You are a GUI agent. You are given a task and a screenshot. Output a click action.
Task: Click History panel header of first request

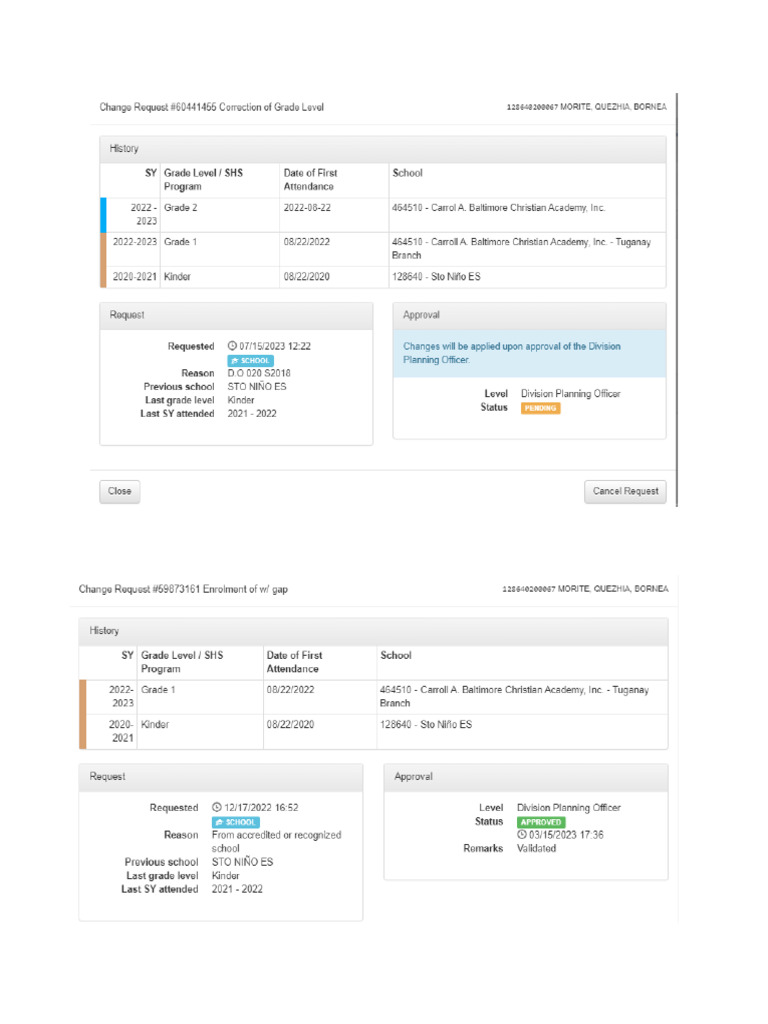pyautogui.click(x=383, y=149)
